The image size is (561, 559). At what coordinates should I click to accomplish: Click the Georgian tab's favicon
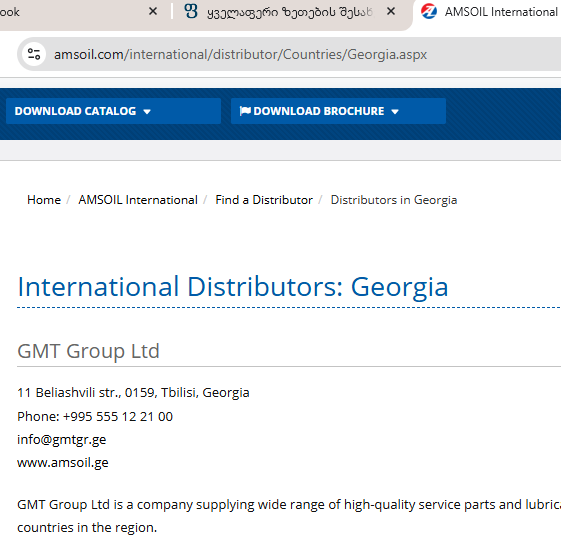point(191,11)
